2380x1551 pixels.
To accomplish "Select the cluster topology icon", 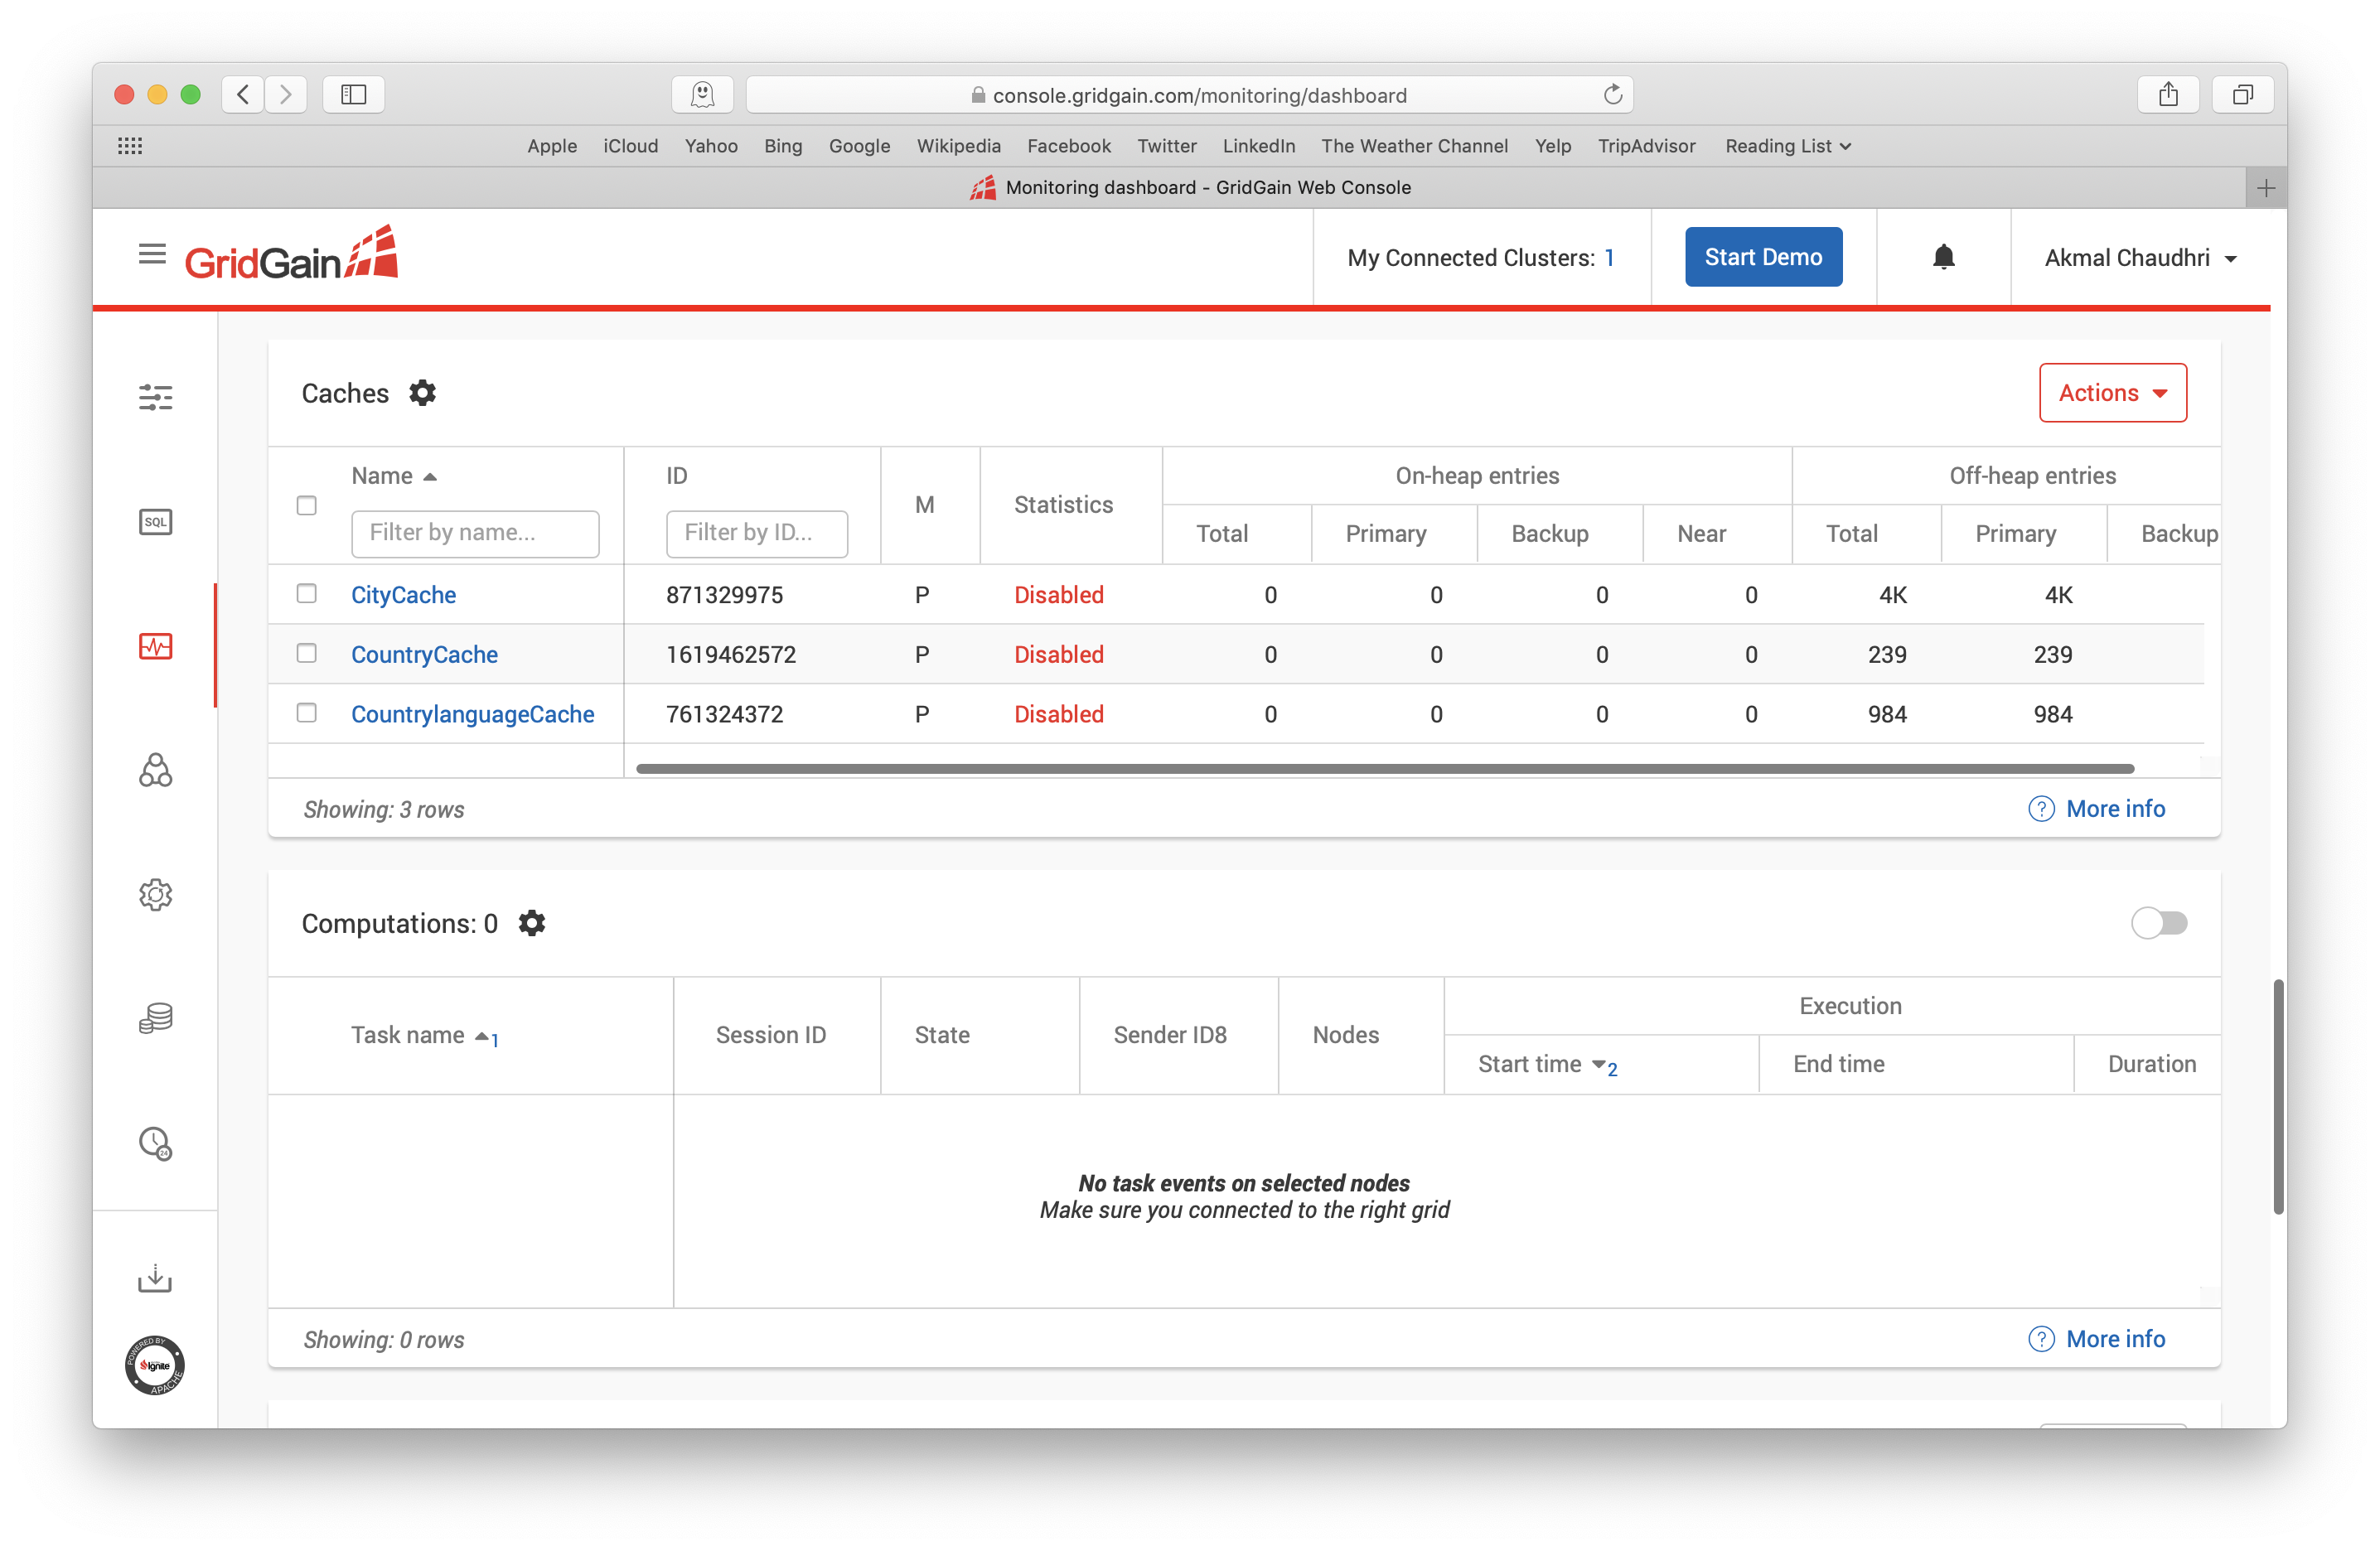I will point(157,769).
